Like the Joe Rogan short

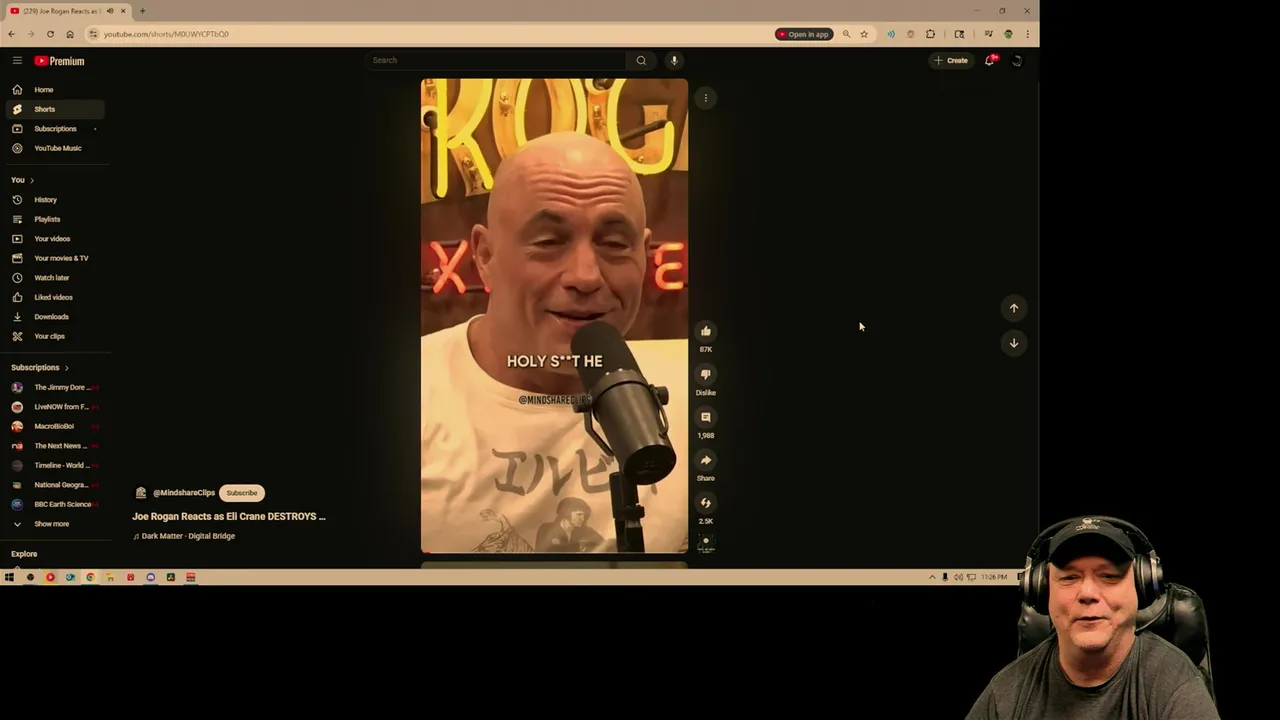pyautogui.click(x=706, y=331)
